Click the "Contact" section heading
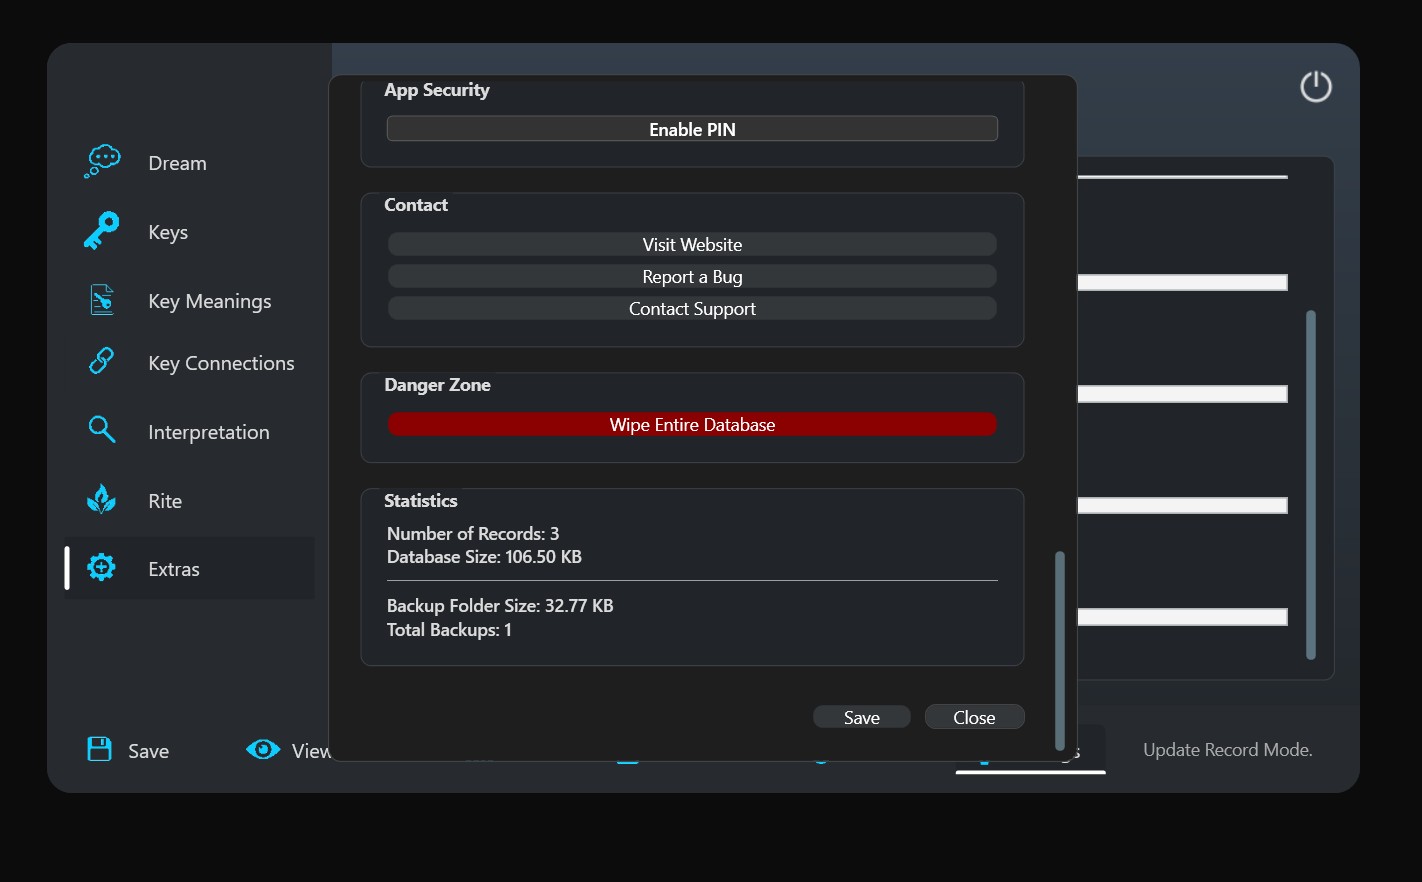The width and height of the screenshot is (1422, 882). point(416,205)
